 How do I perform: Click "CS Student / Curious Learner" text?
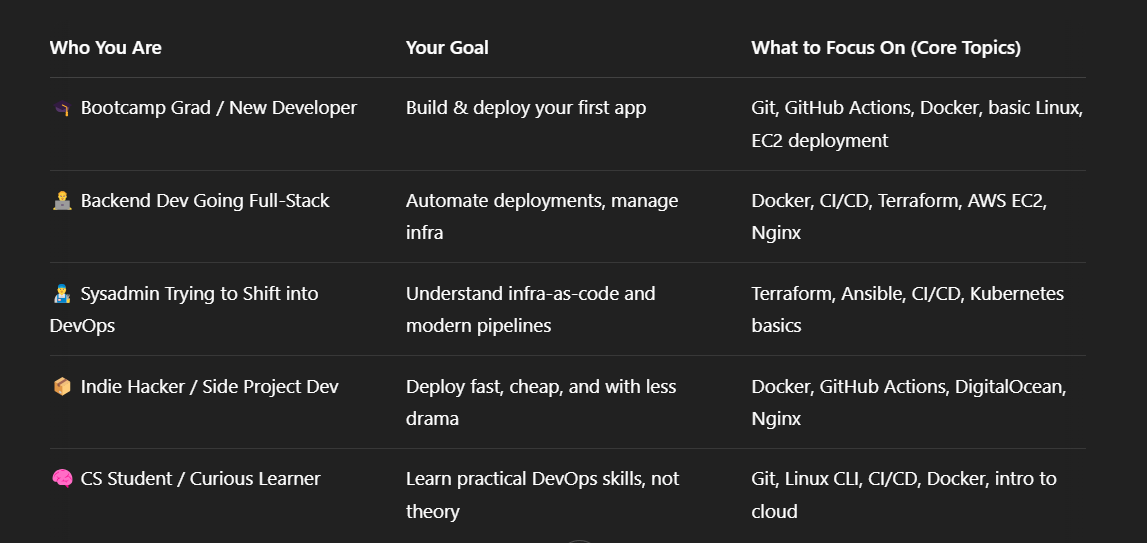[200, 479]
